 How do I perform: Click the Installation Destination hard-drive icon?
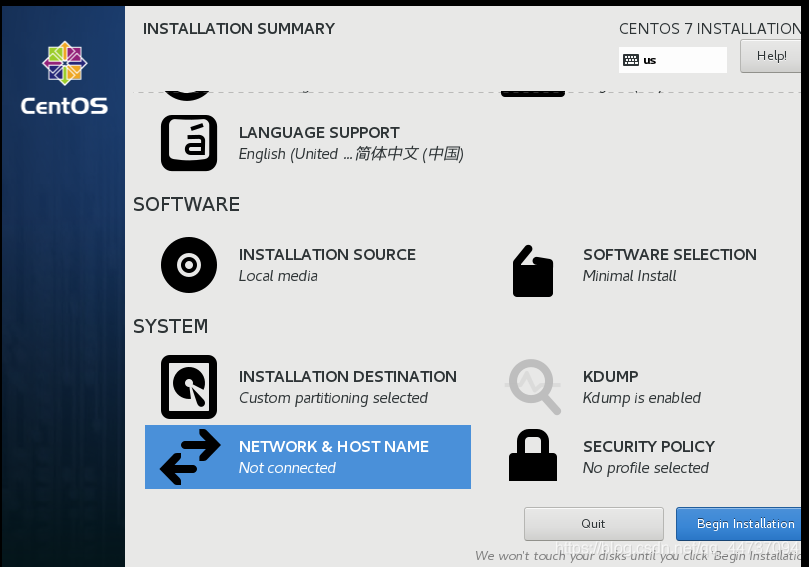pos(189,387)
